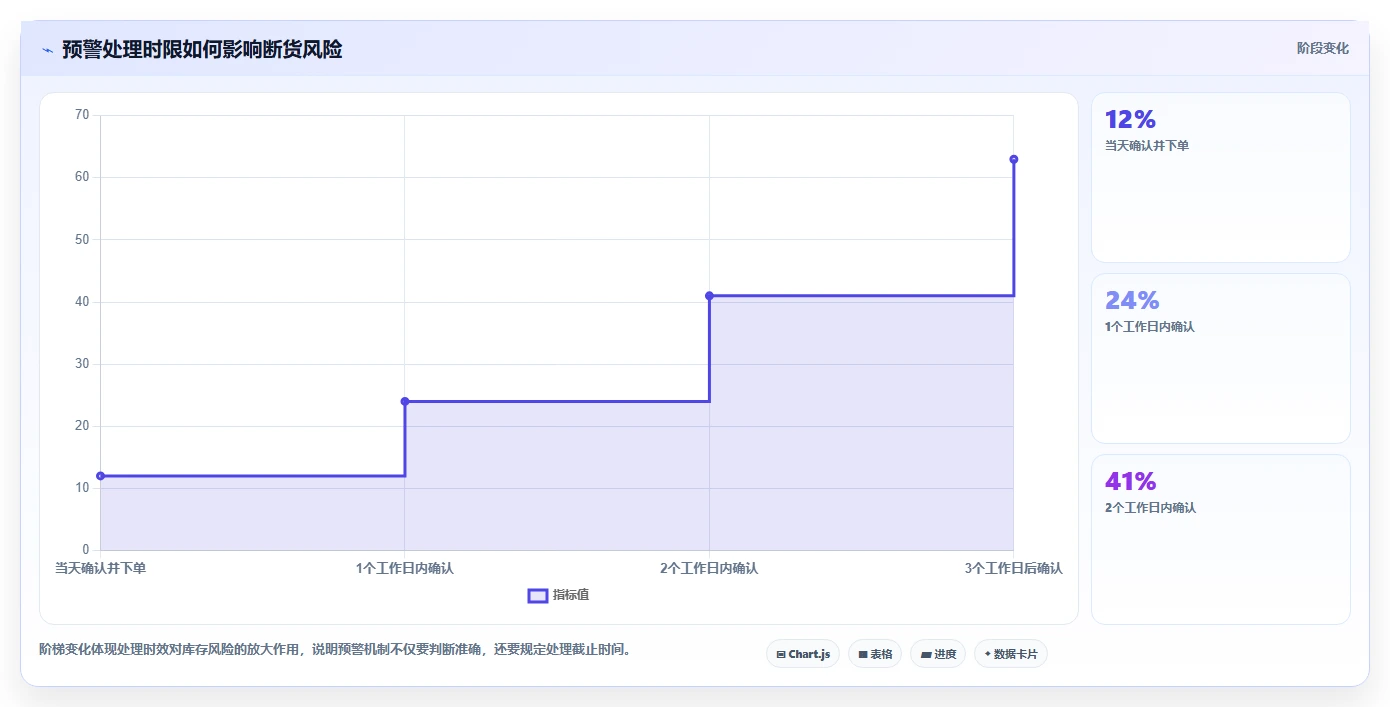
Task: Select the 数据卡片 tag chip
Action: (1011, 654)
